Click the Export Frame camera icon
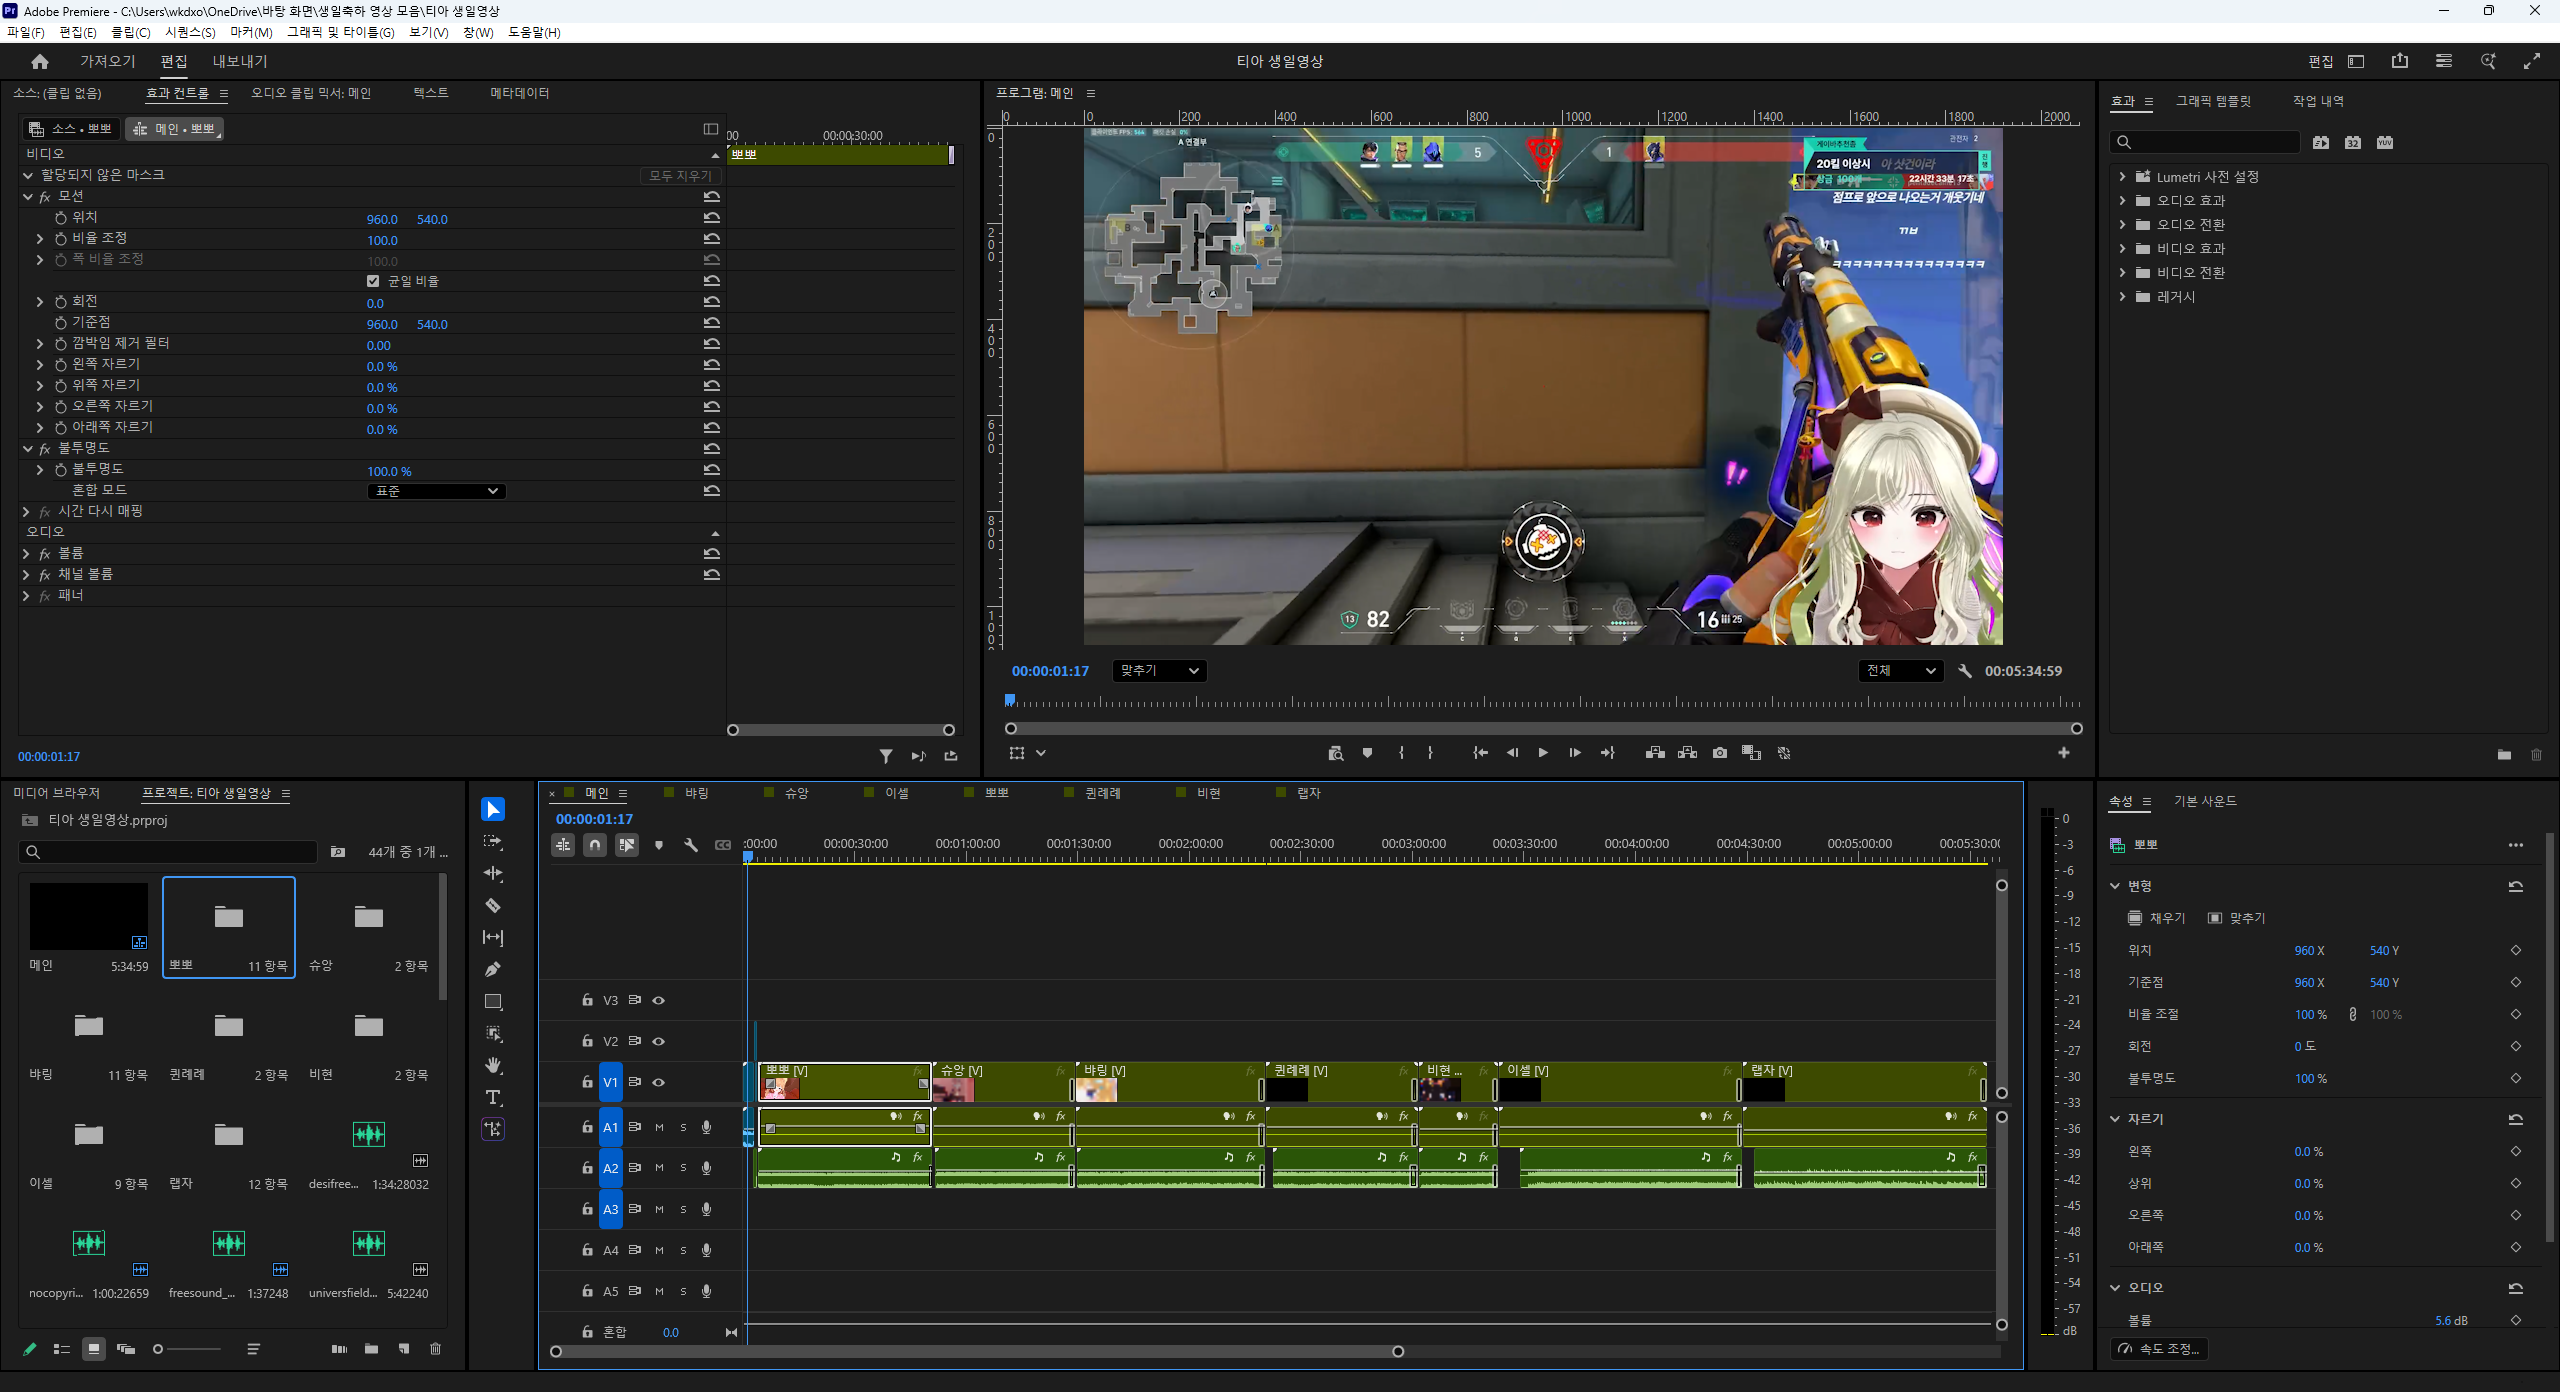Screen dimensions: 2560x1392 (x=1720, y=753)
